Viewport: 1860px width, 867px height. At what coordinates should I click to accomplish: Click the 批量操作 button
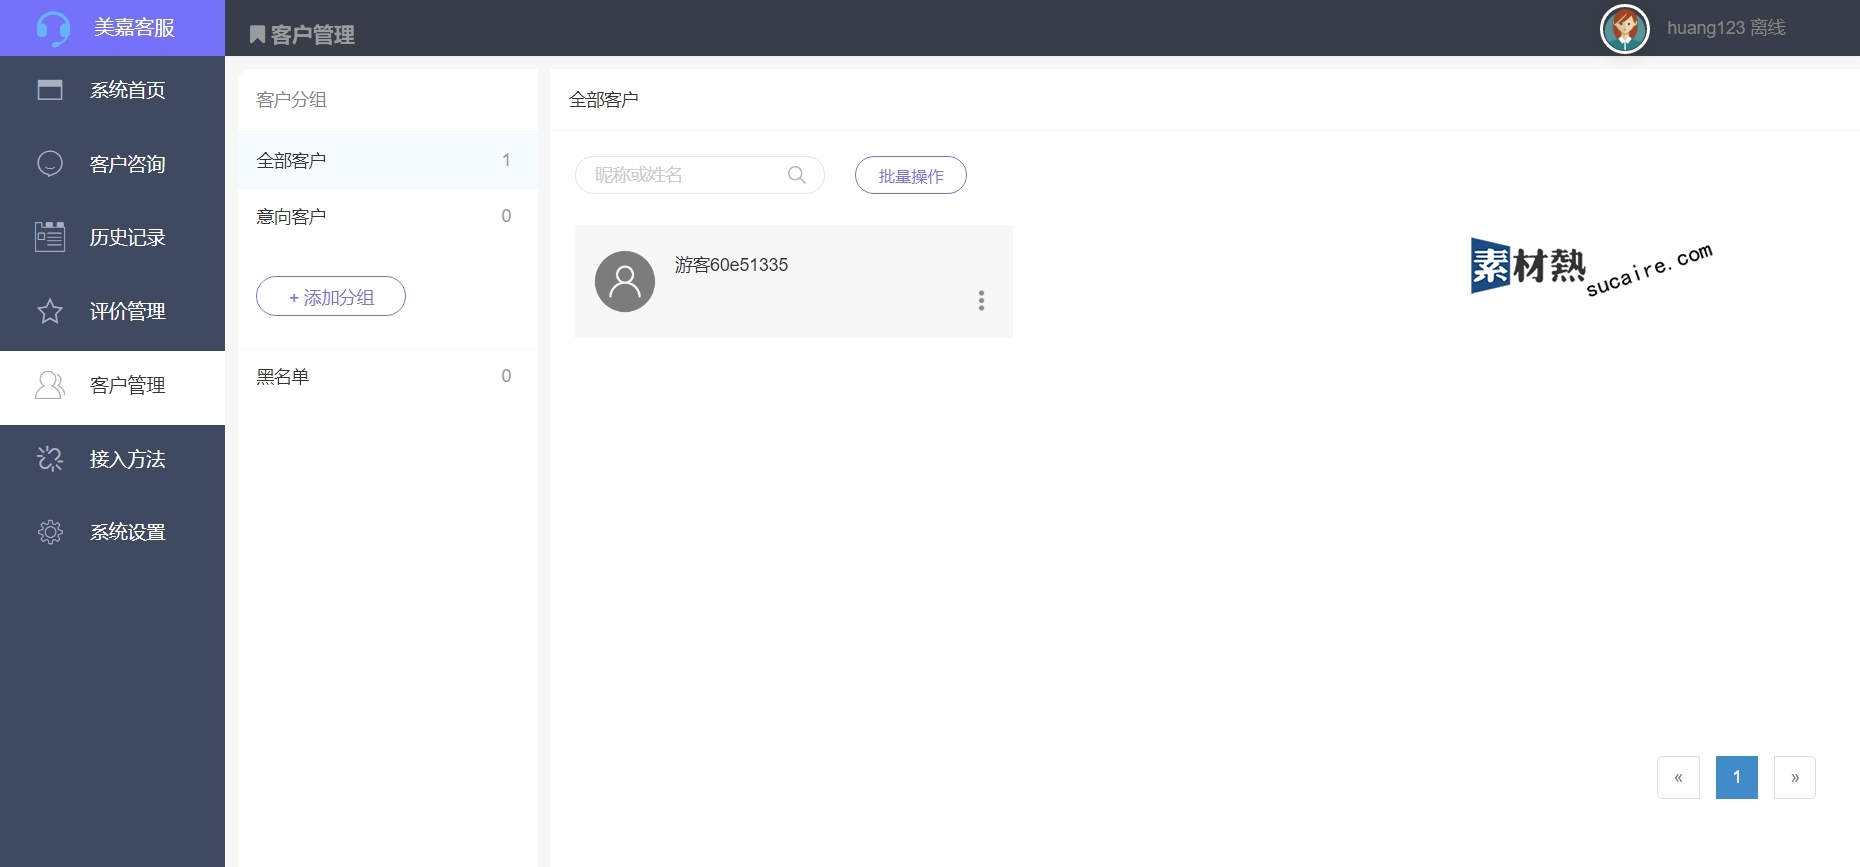tap(911, 175)
